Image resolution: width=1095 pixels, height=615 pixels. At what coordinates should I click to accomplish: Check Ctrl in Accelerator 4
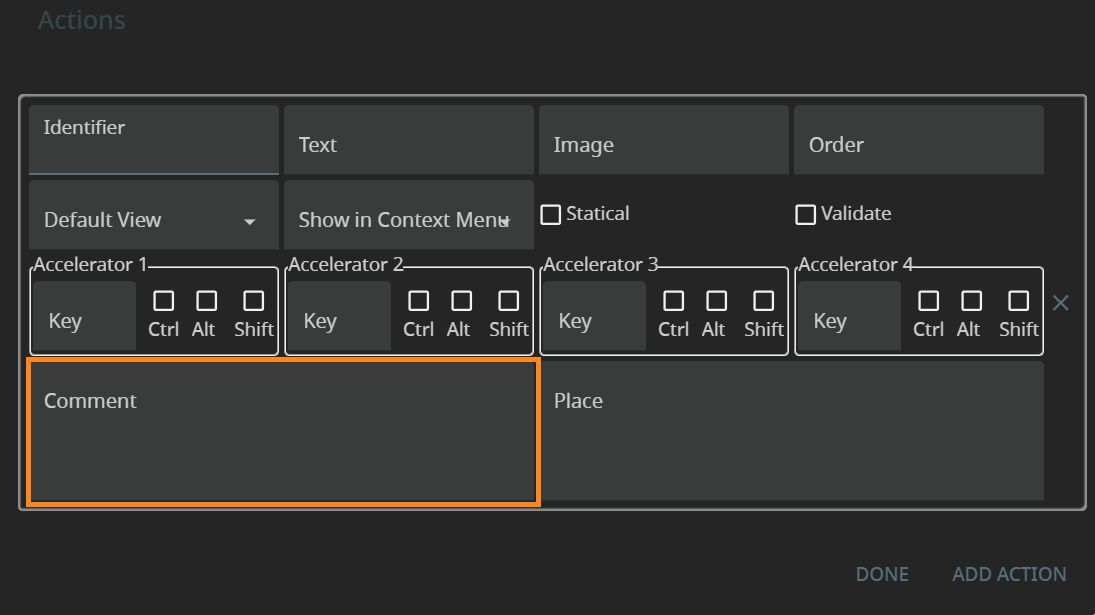[928, 301]
